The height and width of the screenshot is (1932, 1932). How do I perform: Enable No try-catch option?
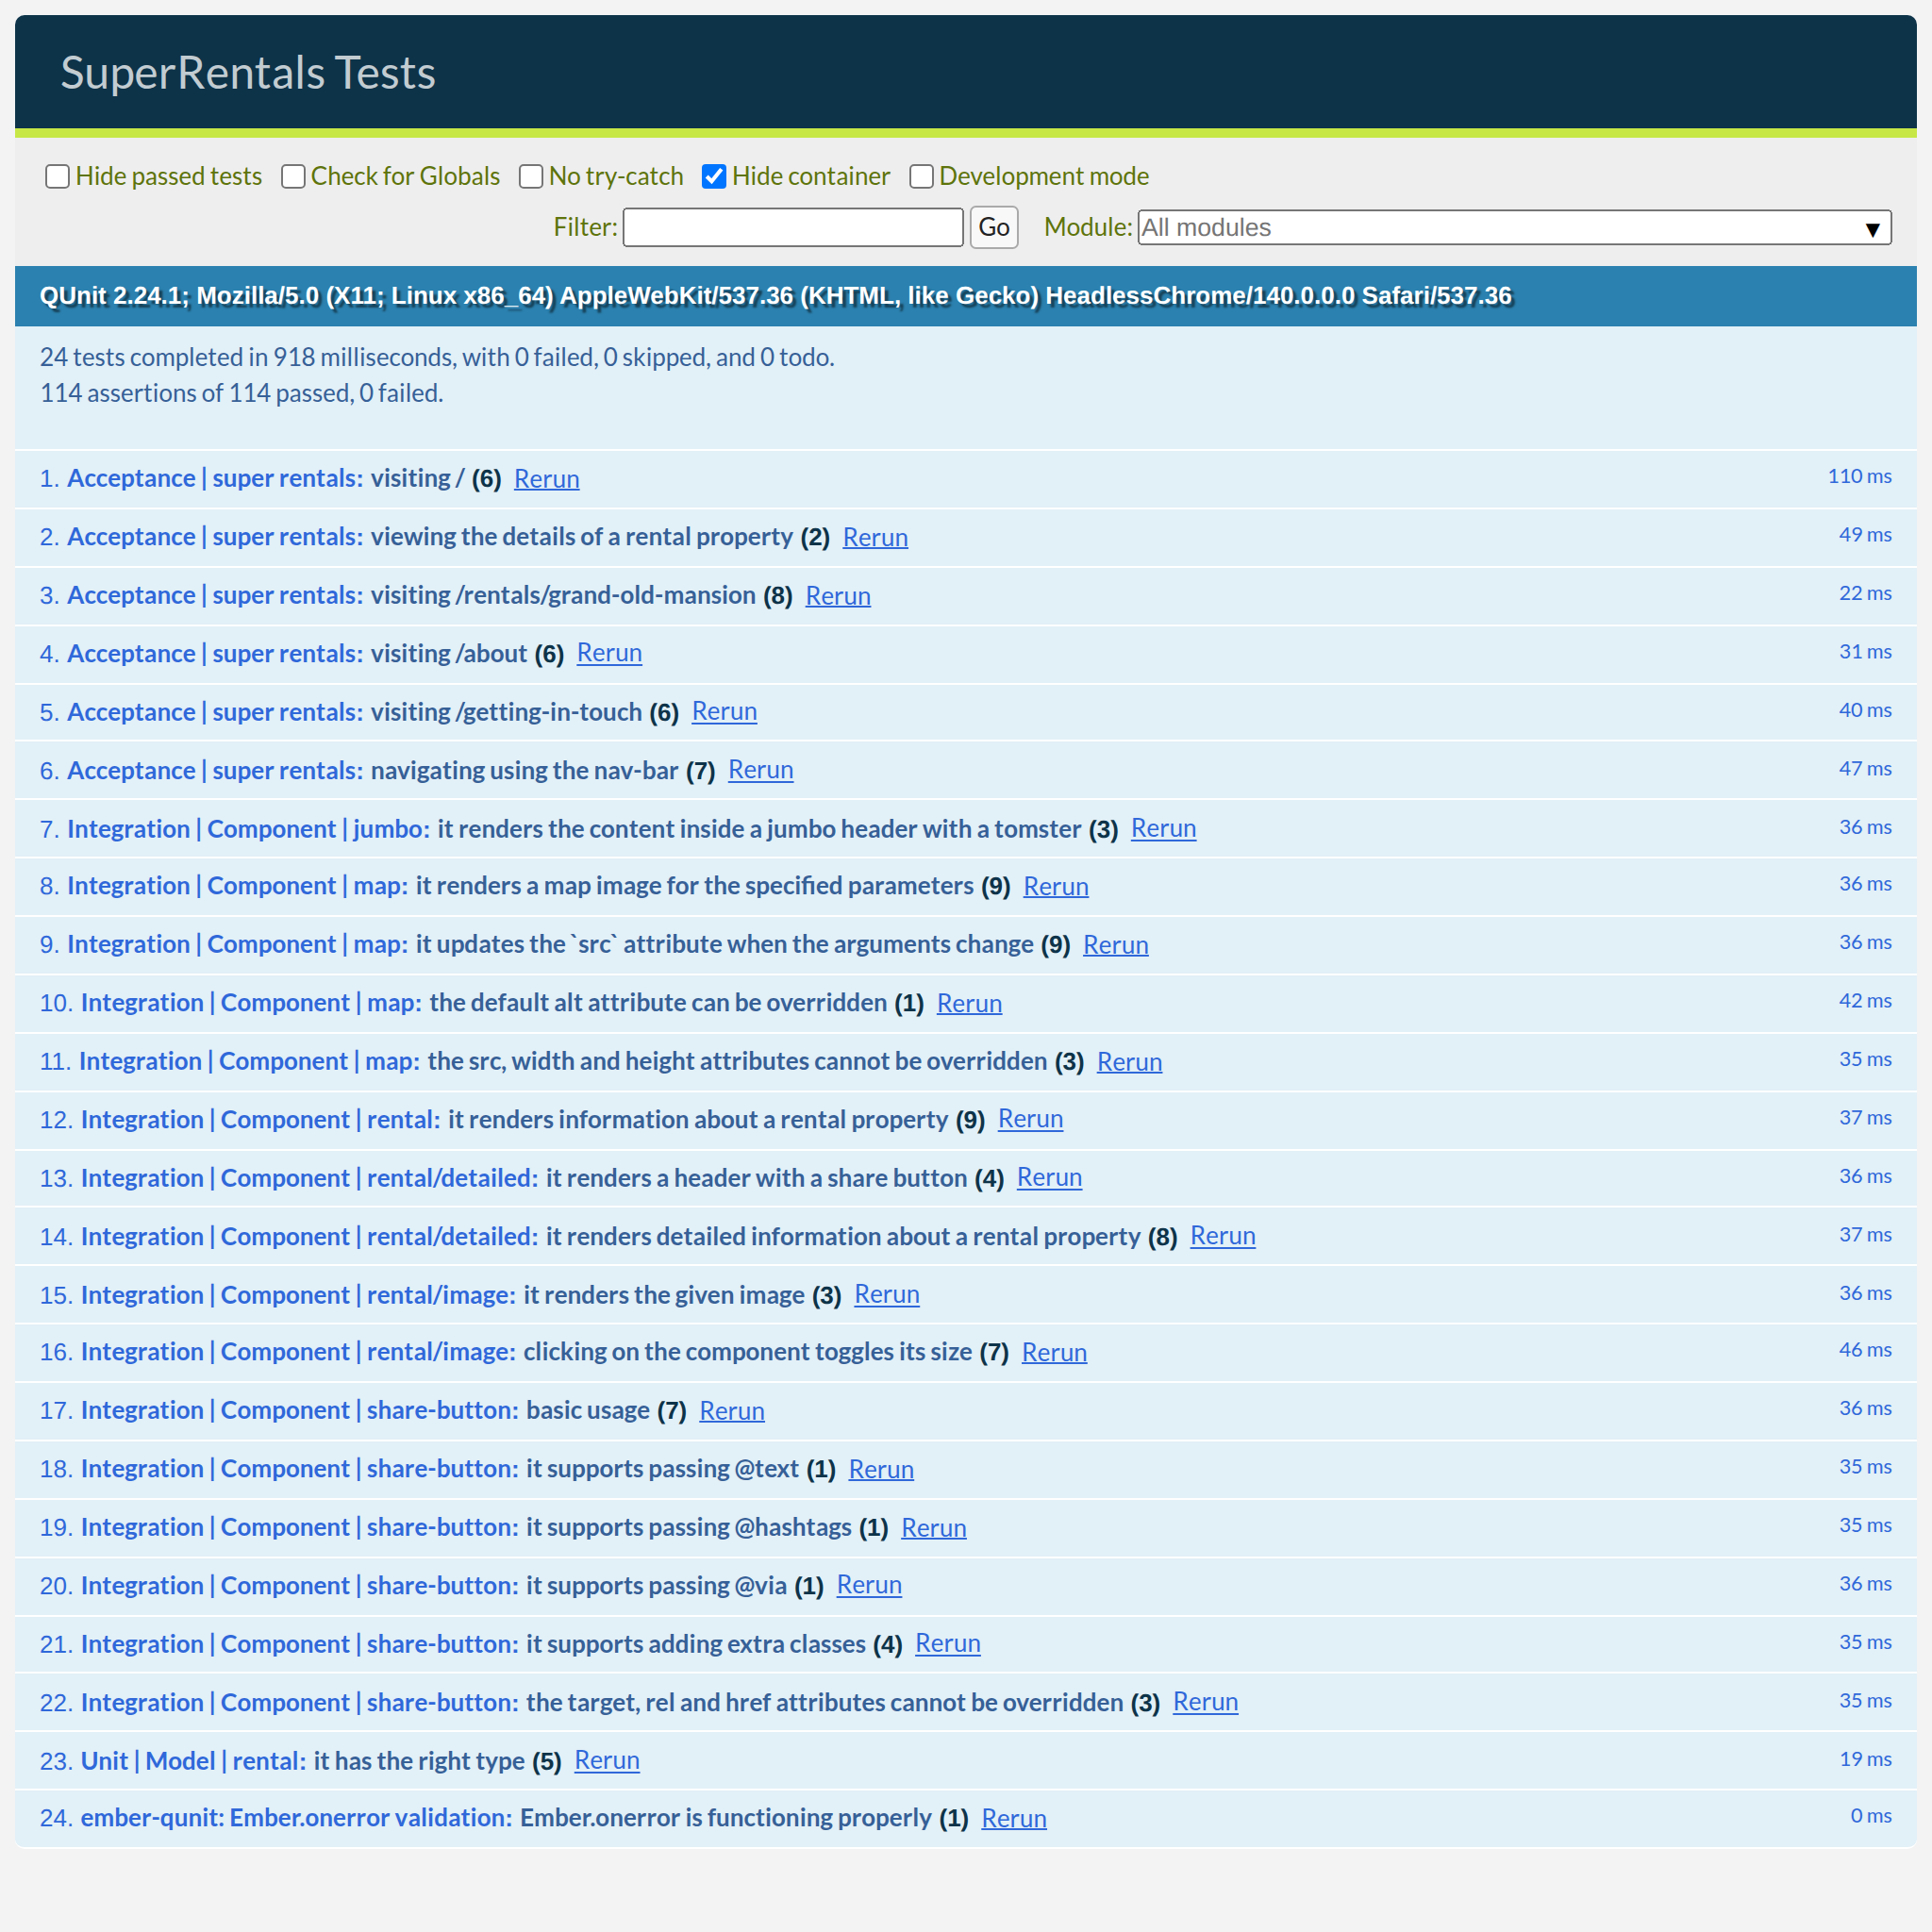point(531,177)
